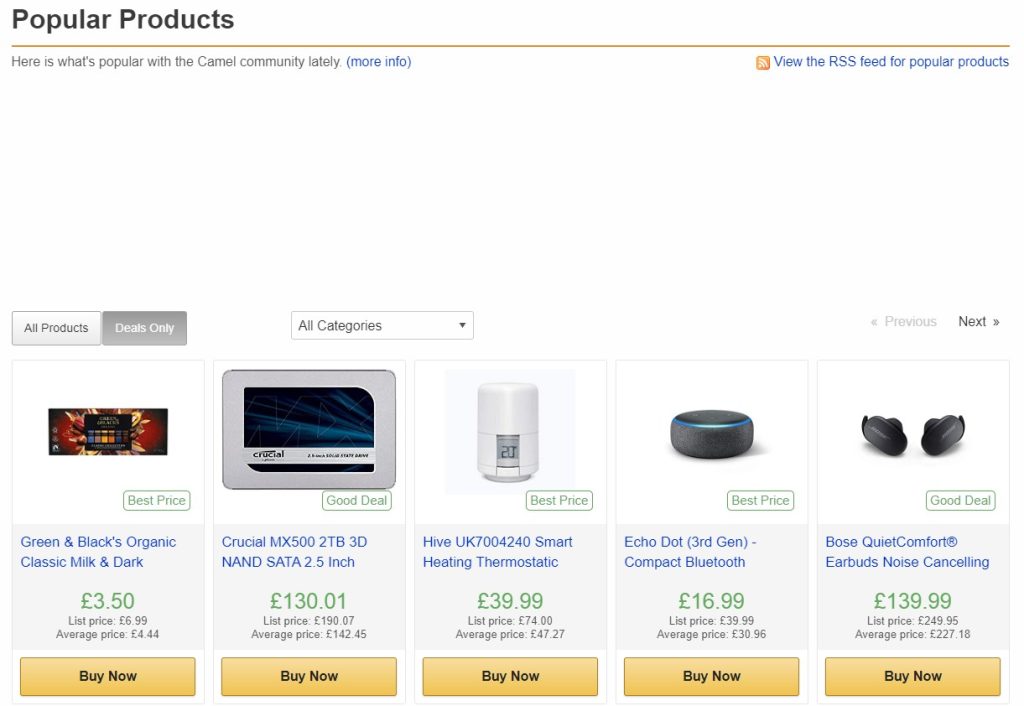Go to the Next page of products
This screenshot has width=1024, height=706.
[x=978, y=322]
